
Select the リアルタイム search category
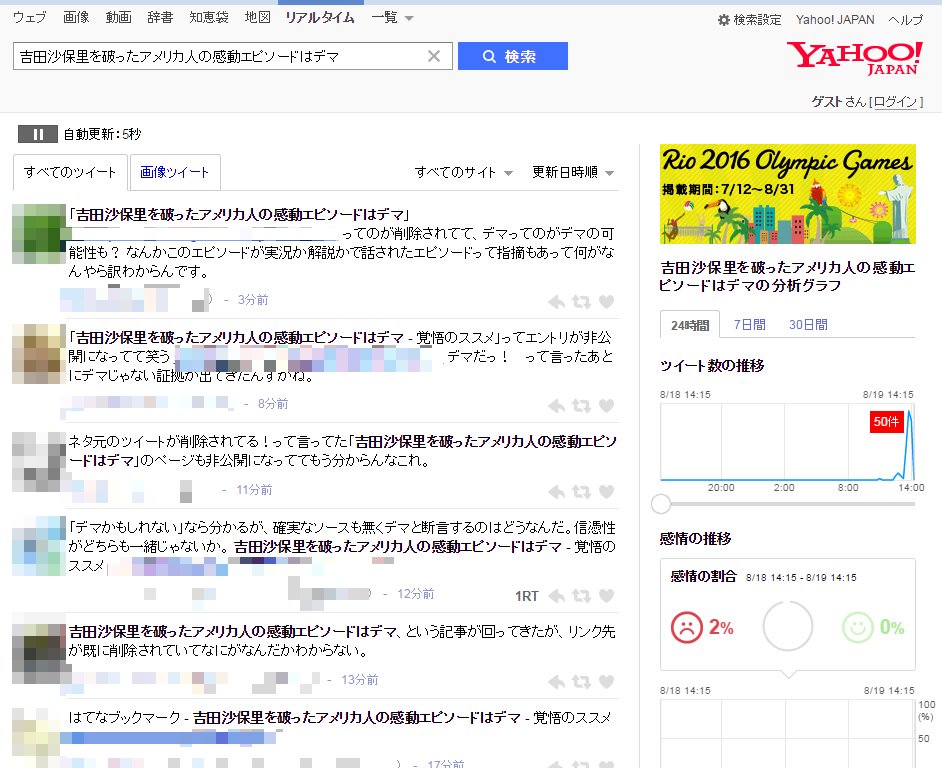pyautogui.click(x=320, y=17)
